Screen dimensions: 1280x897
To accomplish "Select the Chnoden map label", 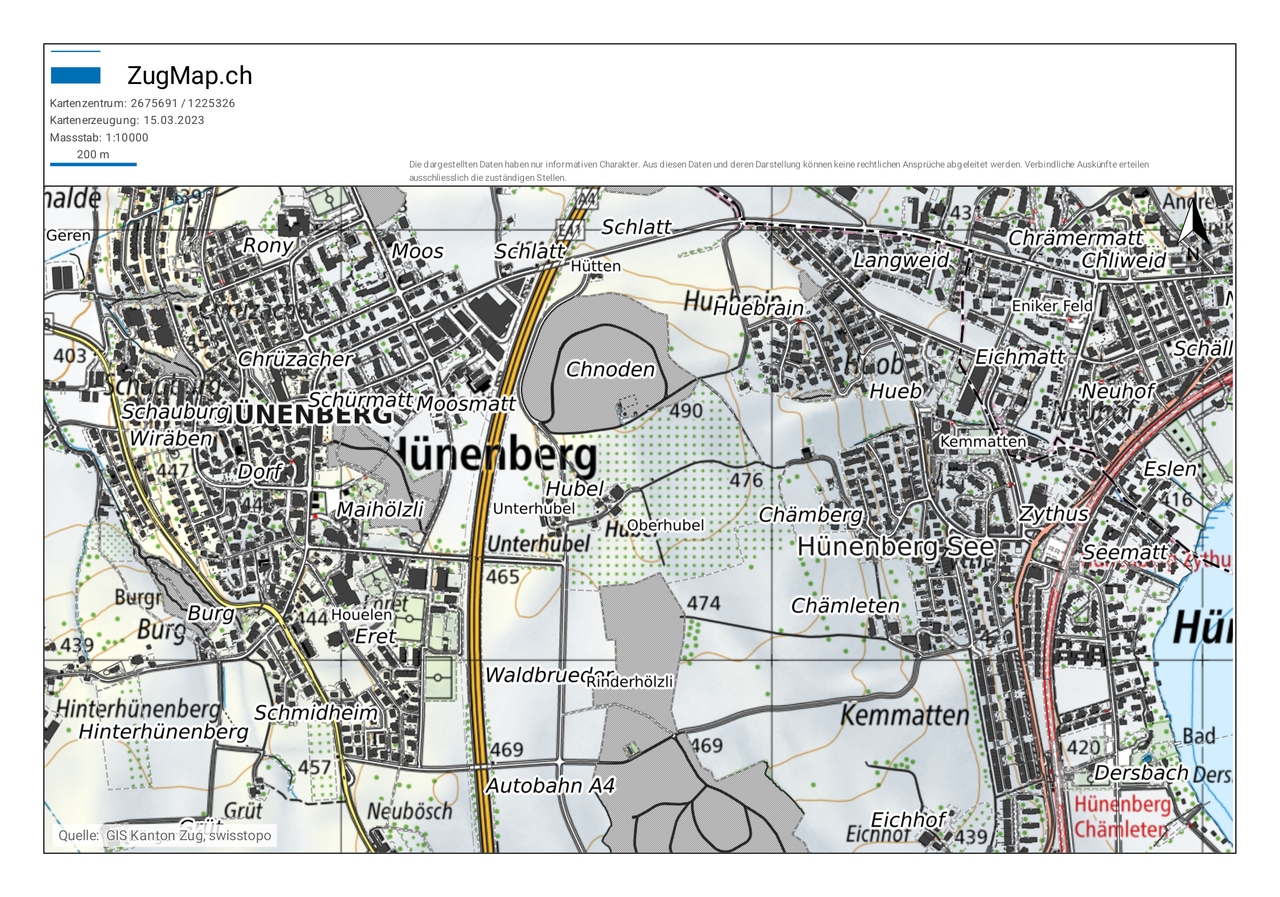I will [610, 370].
